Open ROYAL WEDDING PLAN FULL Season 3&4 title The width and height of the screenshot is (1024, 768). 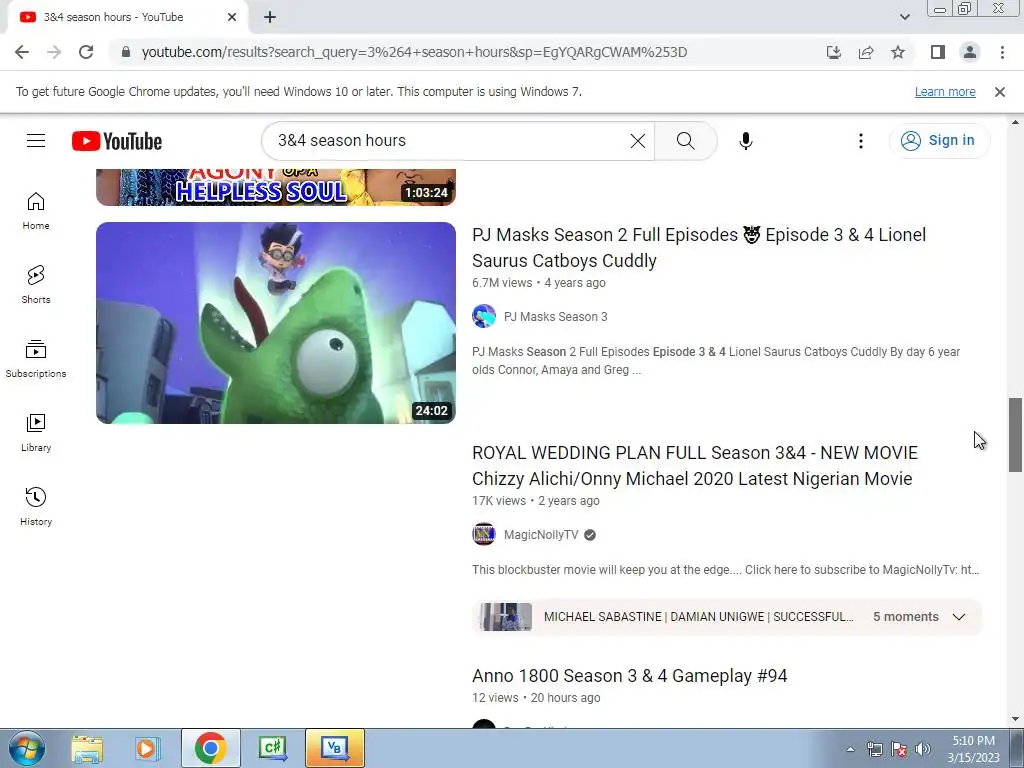695,466
